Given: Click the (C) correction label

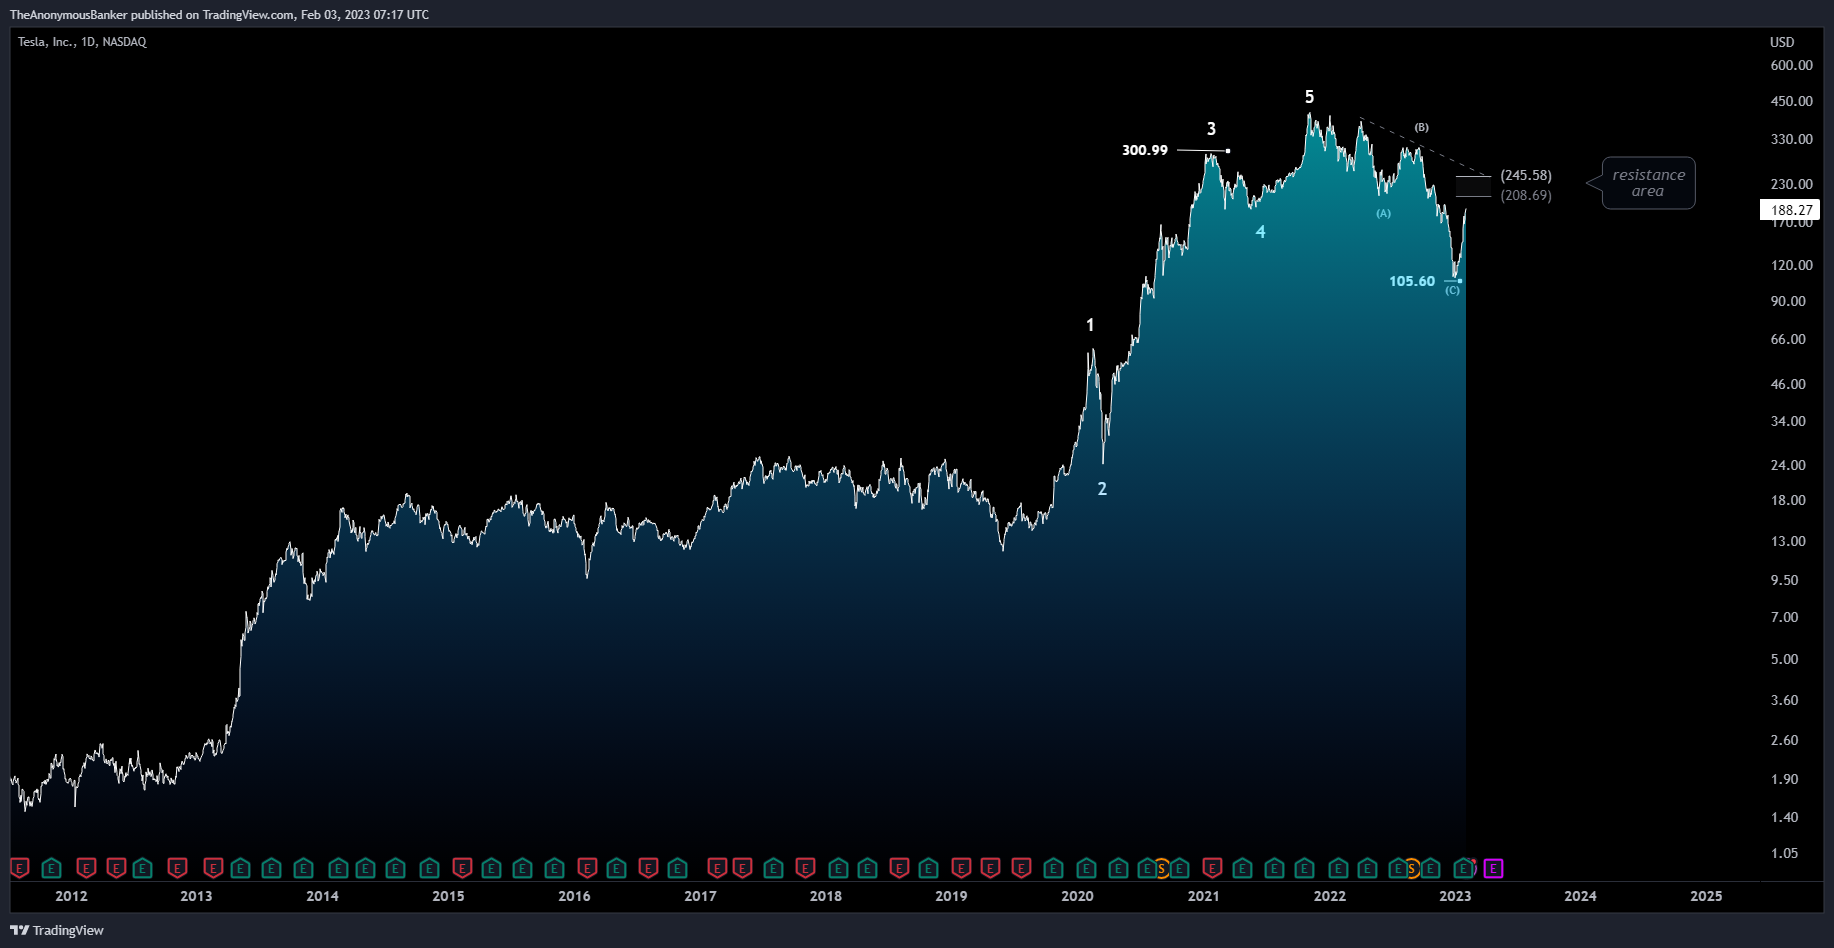Looking at the screenshot, I should (x=1452, y=290).
